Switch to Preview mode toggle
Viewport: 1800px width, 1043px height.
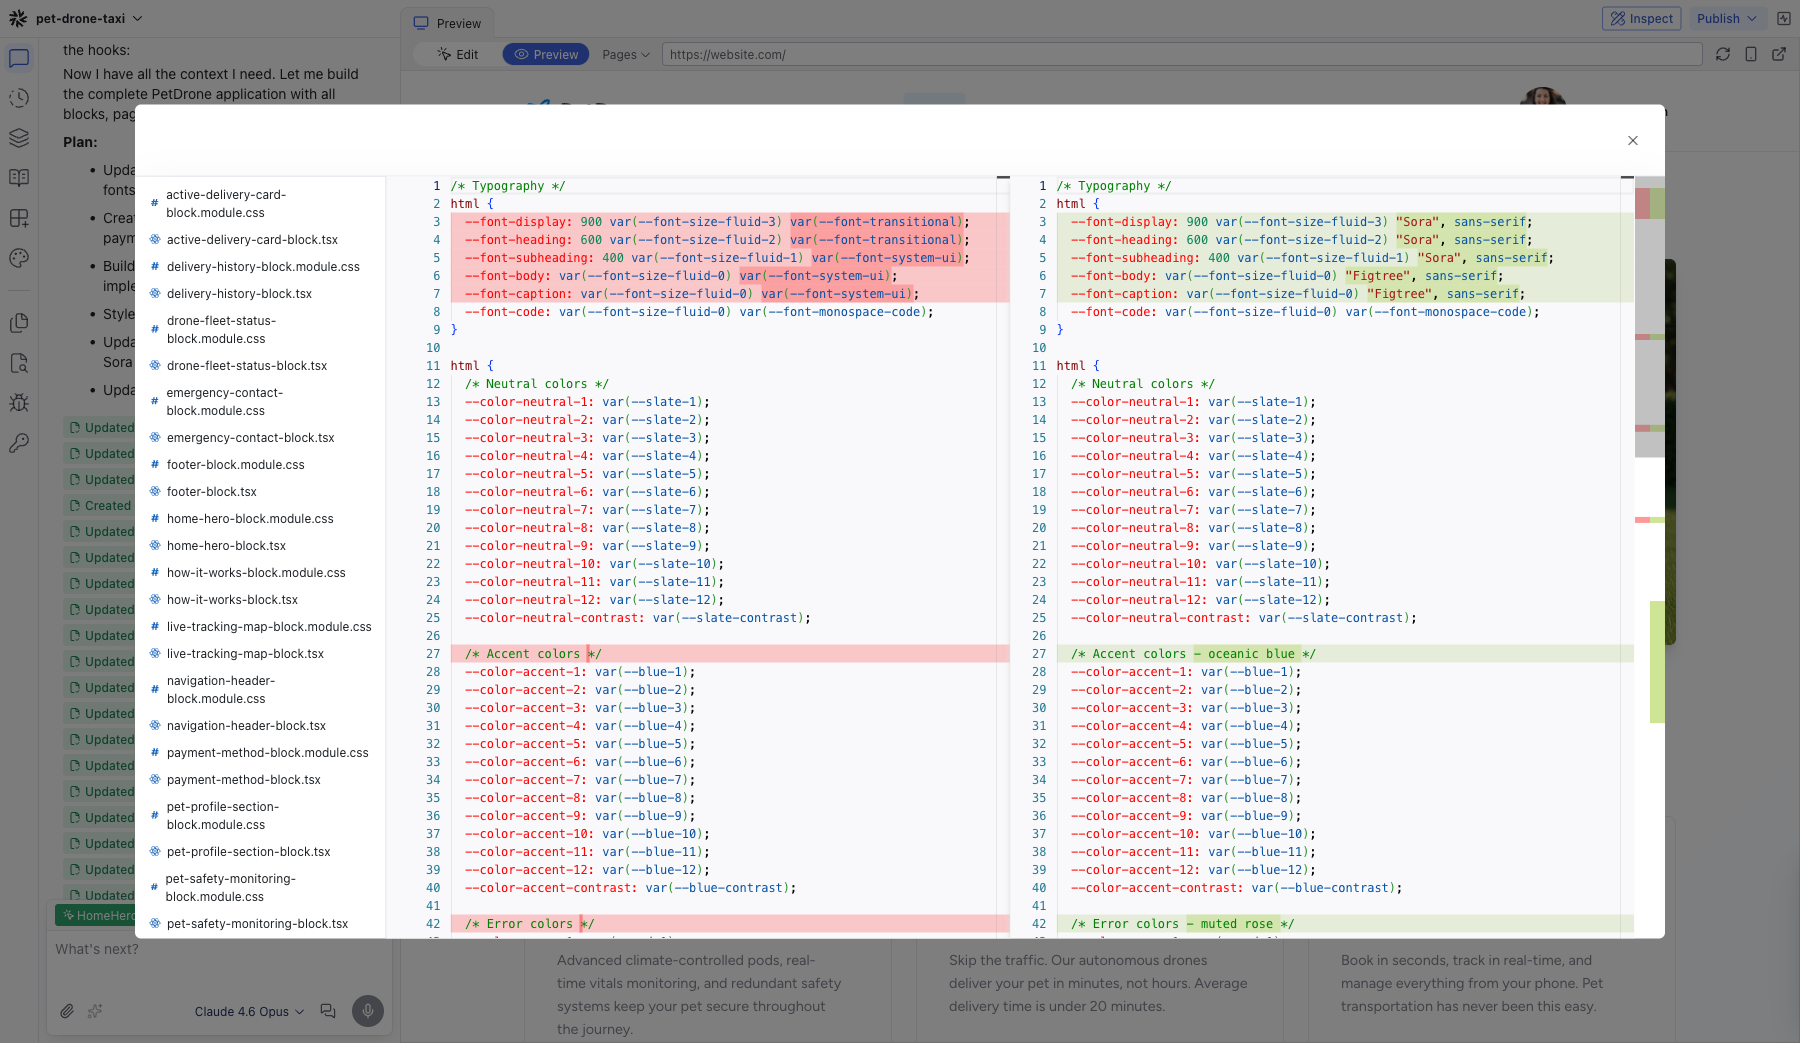[546, 54]
